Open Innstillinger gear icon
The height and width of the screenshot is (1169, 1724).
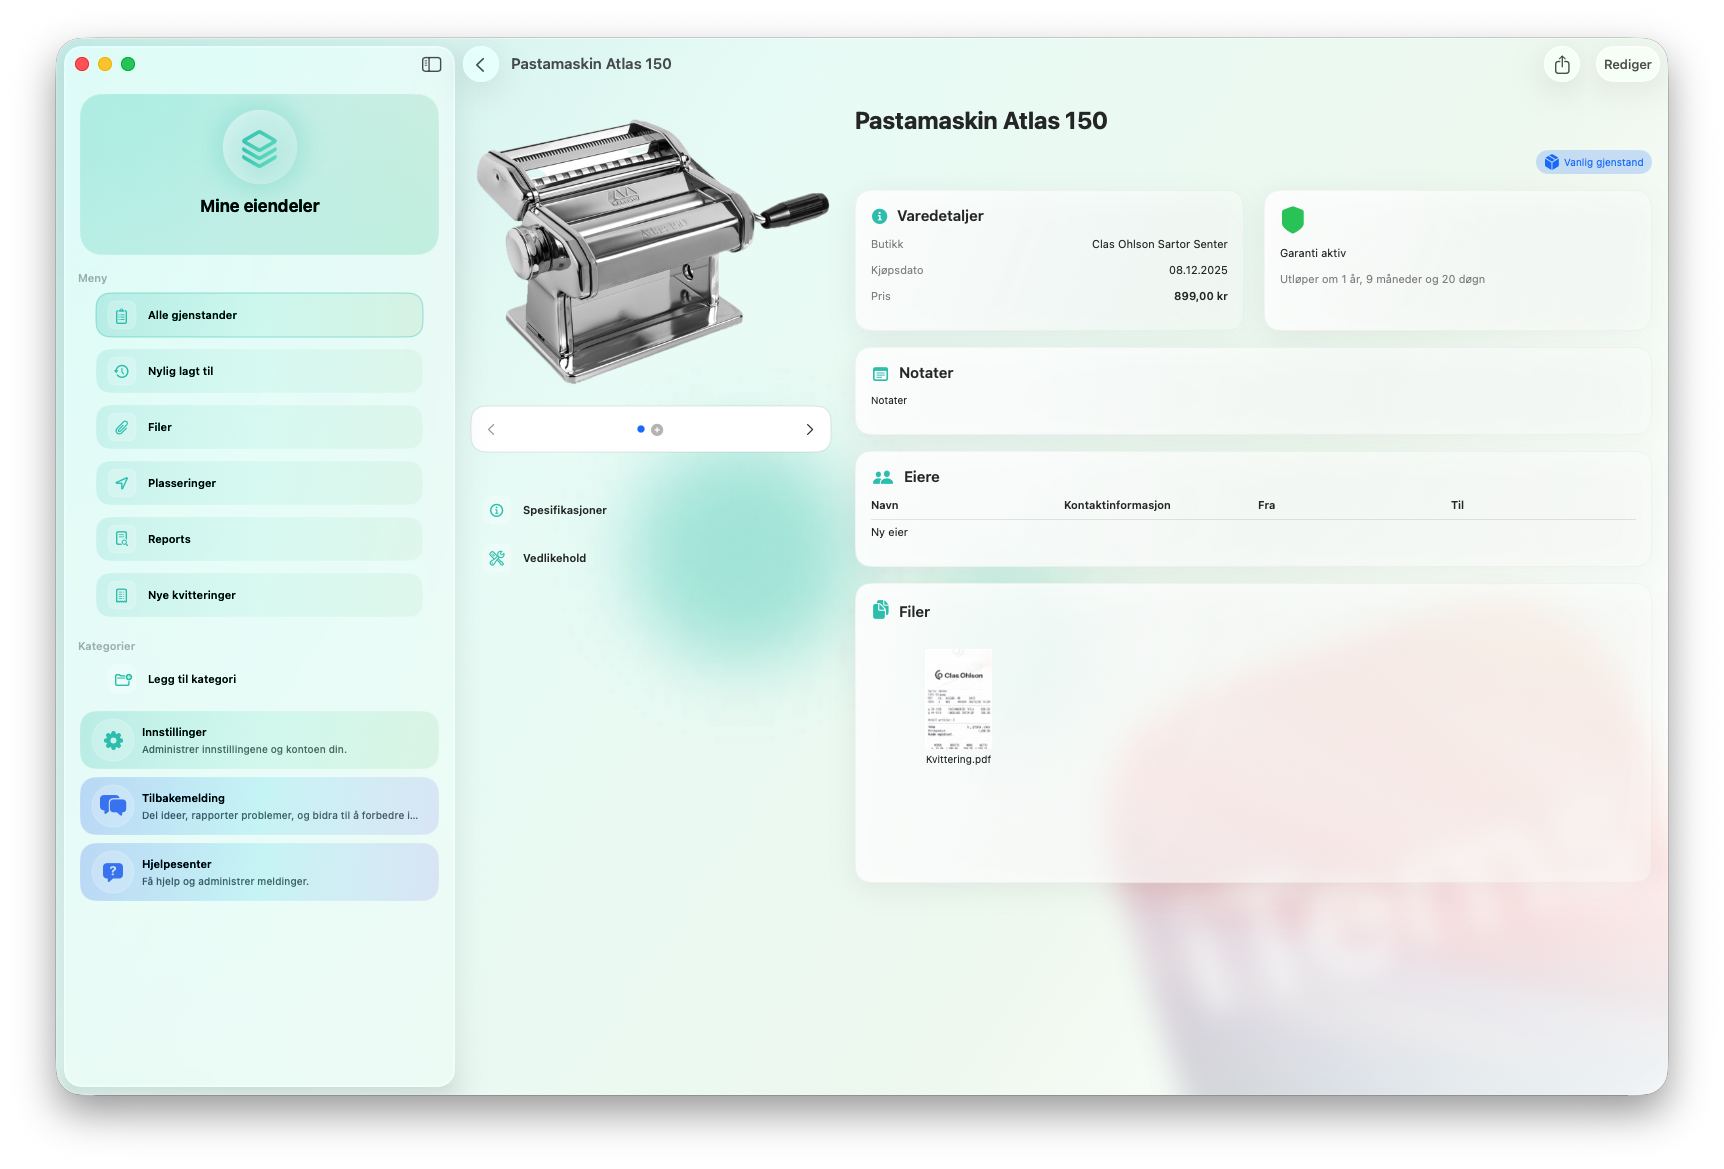[x=114, y=740]
